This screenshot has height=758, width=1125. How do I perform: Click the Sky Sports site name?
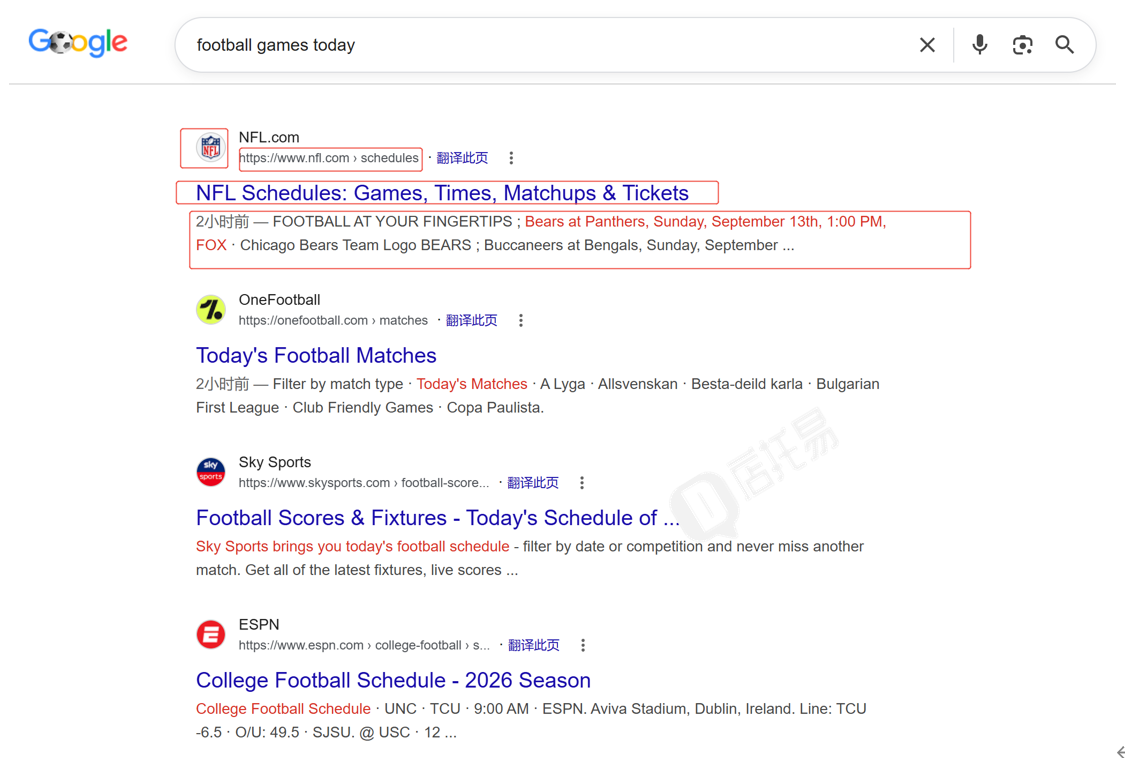click(x=275, y=462)
